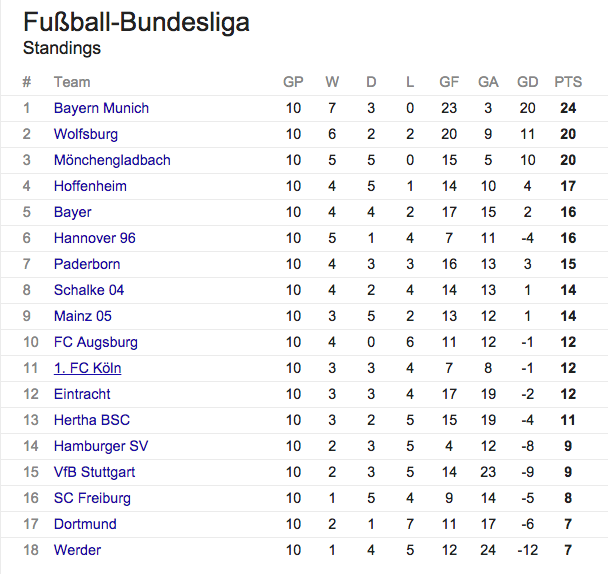The height and width of the screenshot is (574, 608).
Task: Select the FC Augsburg link
Action: 96,342
